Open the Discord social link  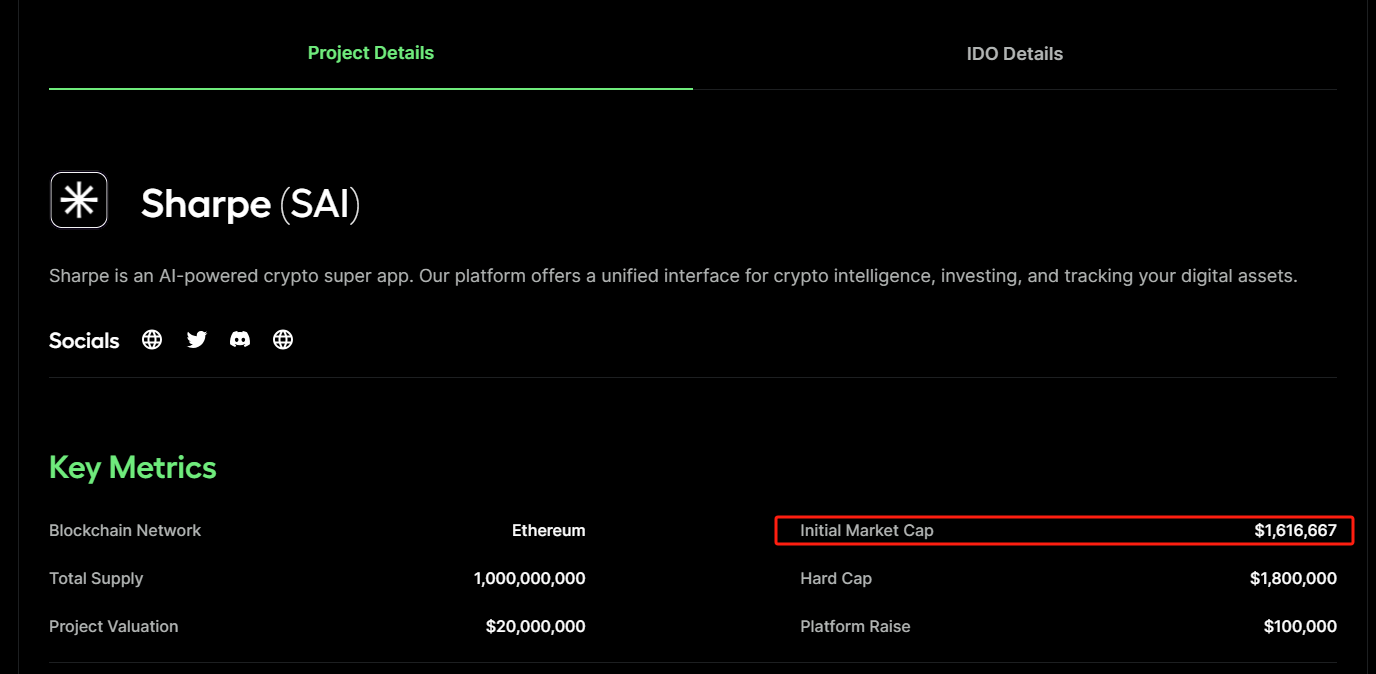(x=240, y=340)
